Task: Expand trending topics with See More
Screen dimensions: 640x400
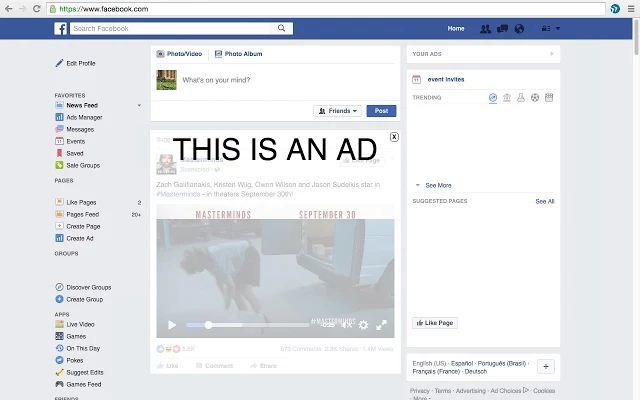Action: coord(437,185)
